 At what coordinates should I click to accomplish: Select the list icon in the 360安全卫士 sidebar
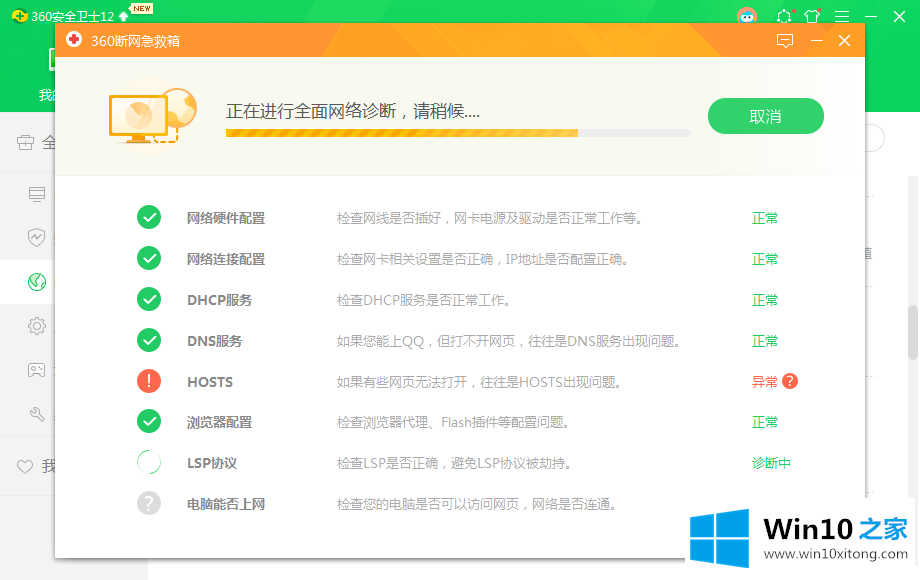click(37, 194)
